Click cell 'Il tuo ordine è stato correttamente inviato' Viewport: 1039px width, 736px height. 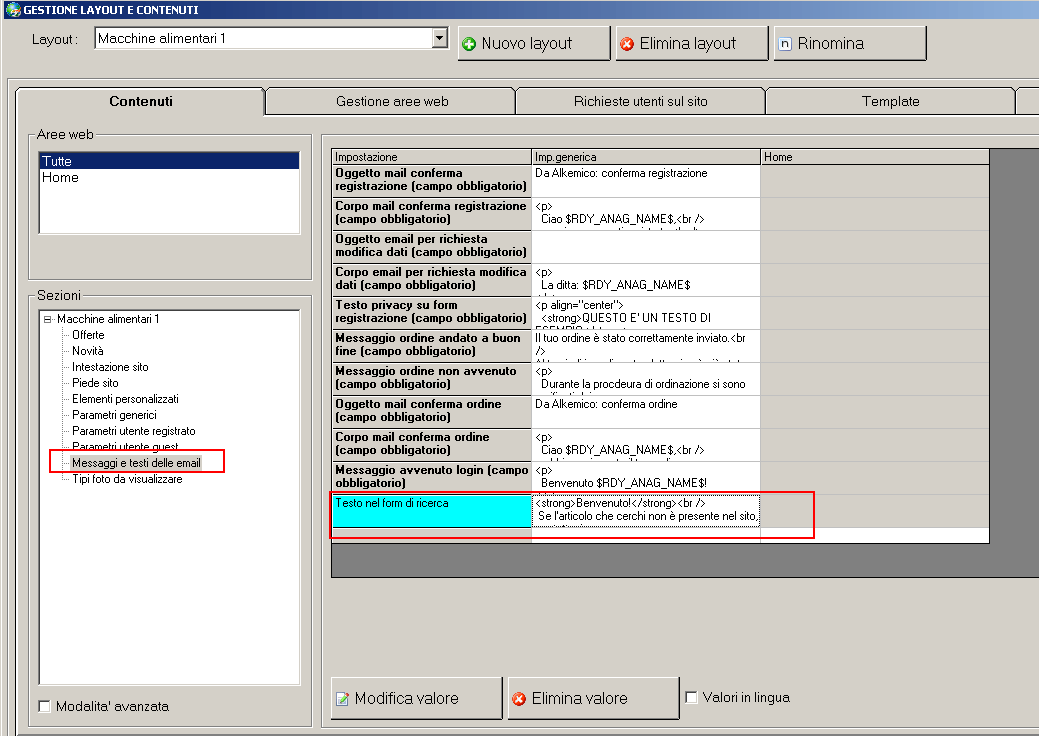[x=646, y=345]
